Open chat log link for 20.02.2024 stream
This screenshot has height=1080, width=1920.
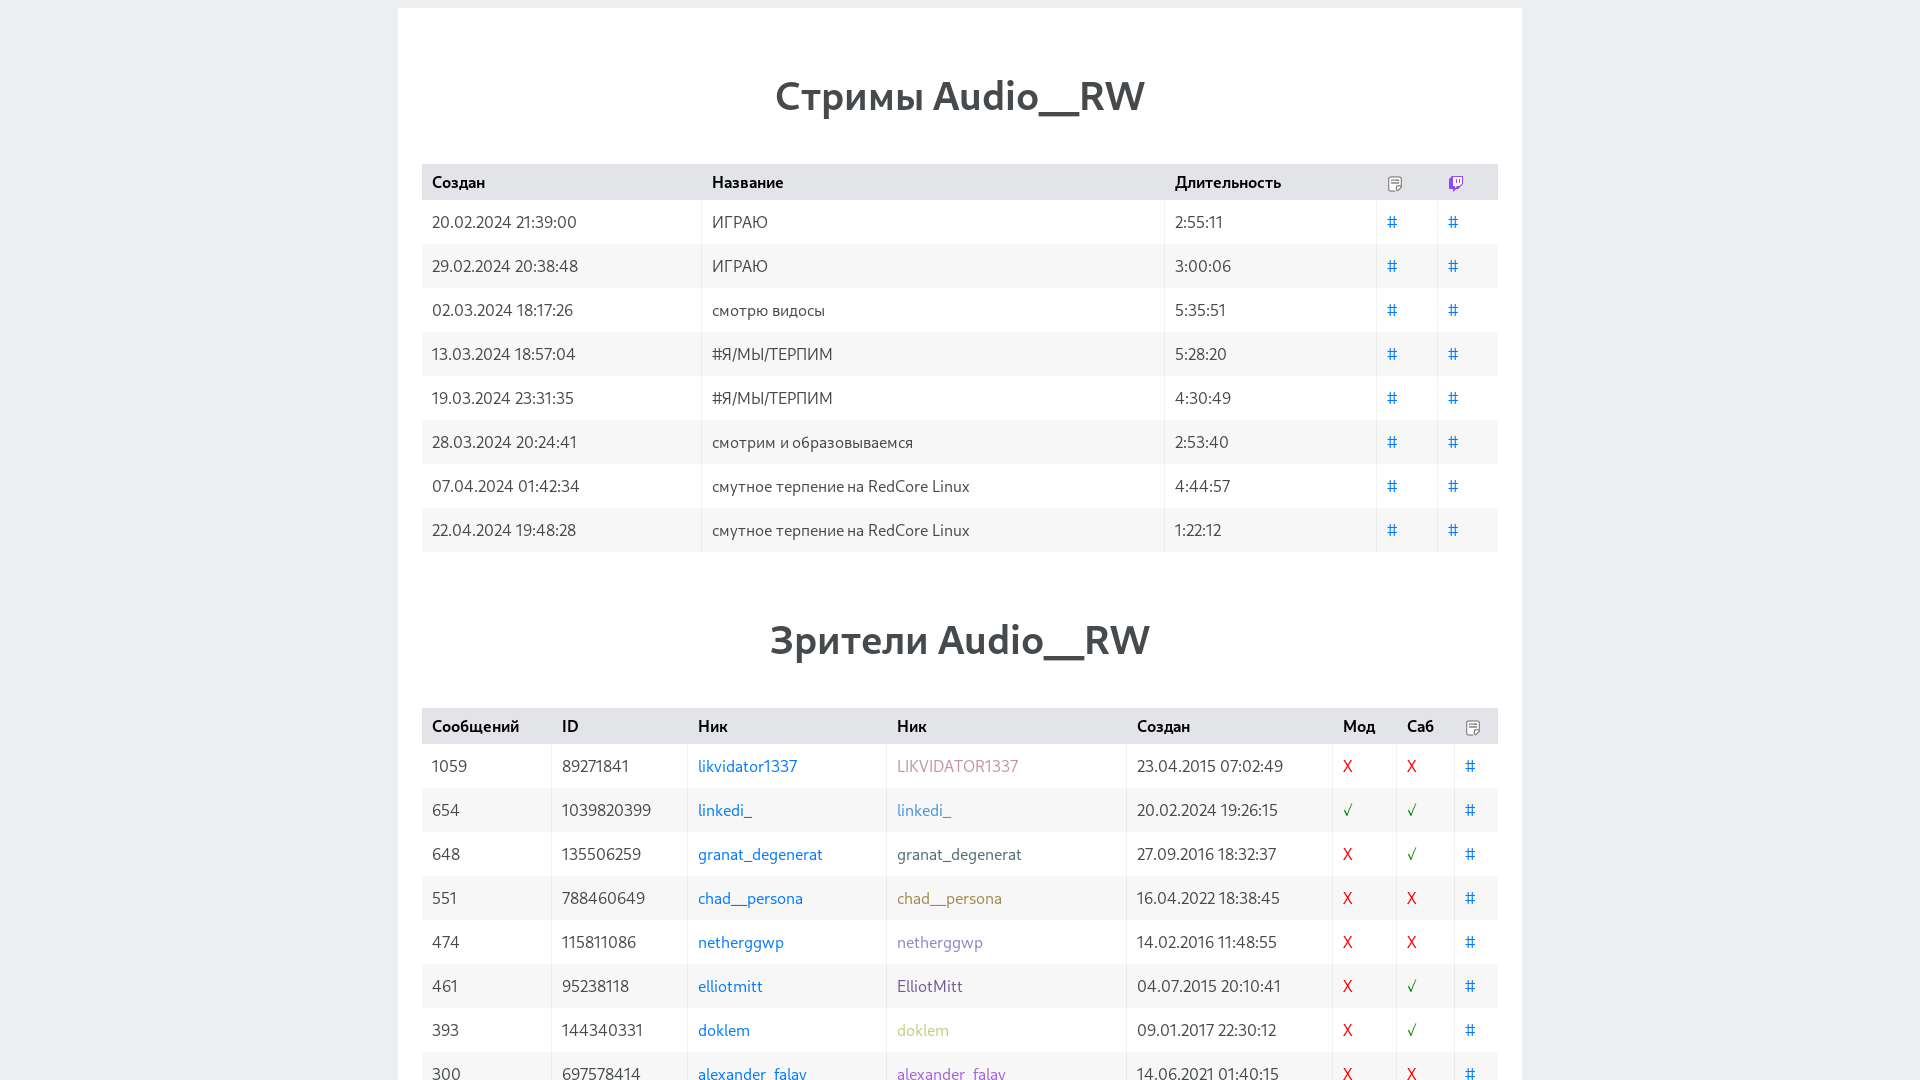click(x=1392, y=222)
